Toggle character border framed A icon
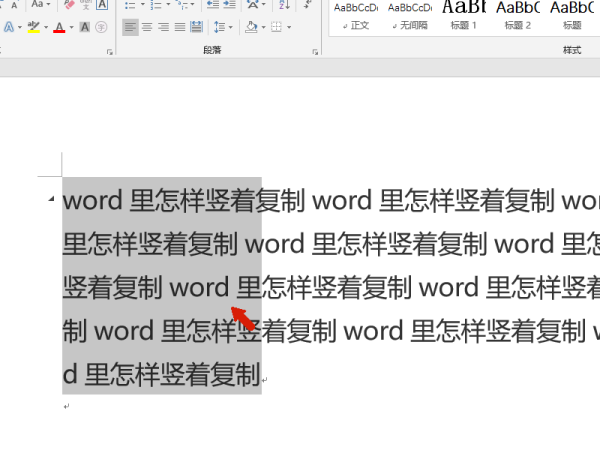The width and height of the screenshot is (600, 450). (x=102, y=5)
